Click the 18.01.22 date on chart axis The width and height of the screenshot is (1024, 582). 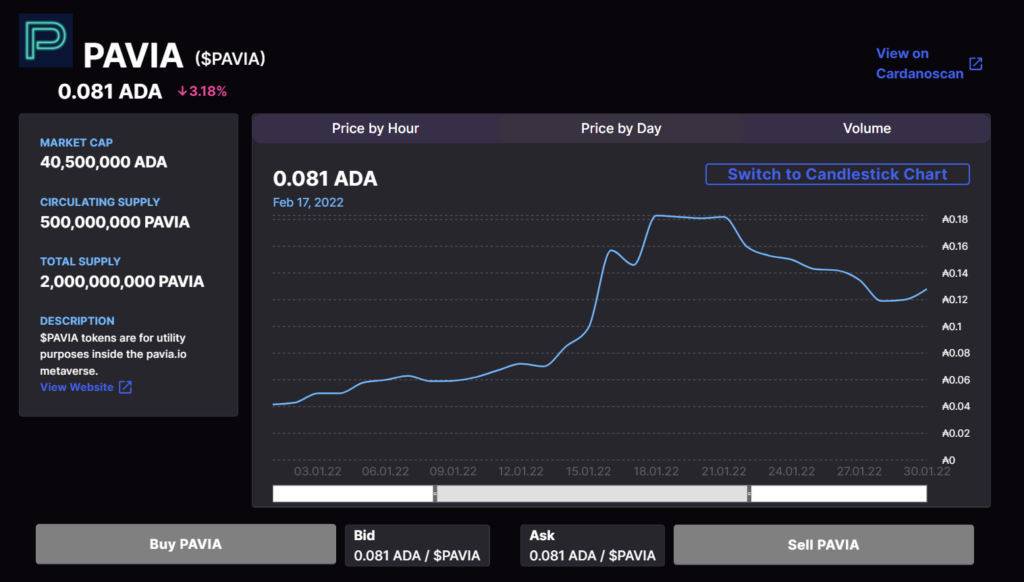pyautogui.click(x=656, y=472)
